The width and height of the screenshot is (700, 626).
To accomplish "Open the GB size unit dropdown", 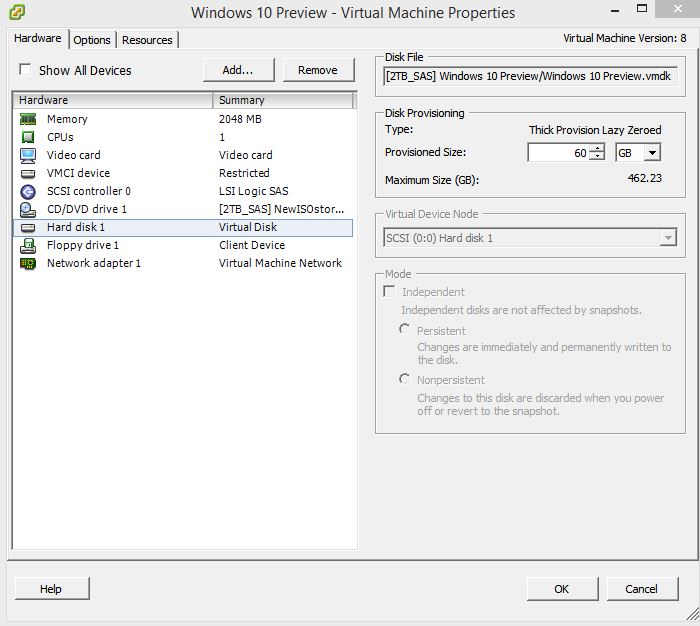I will pyautogui.click(x=652, y=153).
